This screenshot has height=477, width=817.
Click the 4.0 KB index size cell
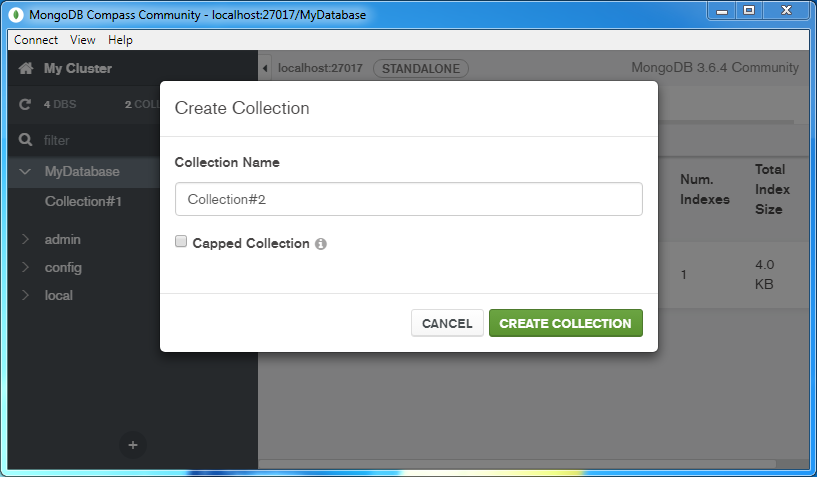764,274
